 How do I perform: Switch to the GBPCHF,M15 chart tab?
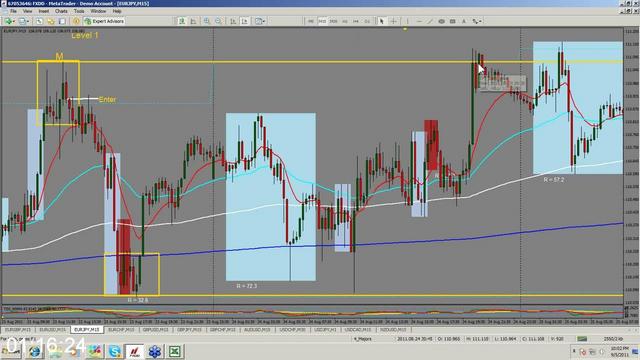(223, 329)
